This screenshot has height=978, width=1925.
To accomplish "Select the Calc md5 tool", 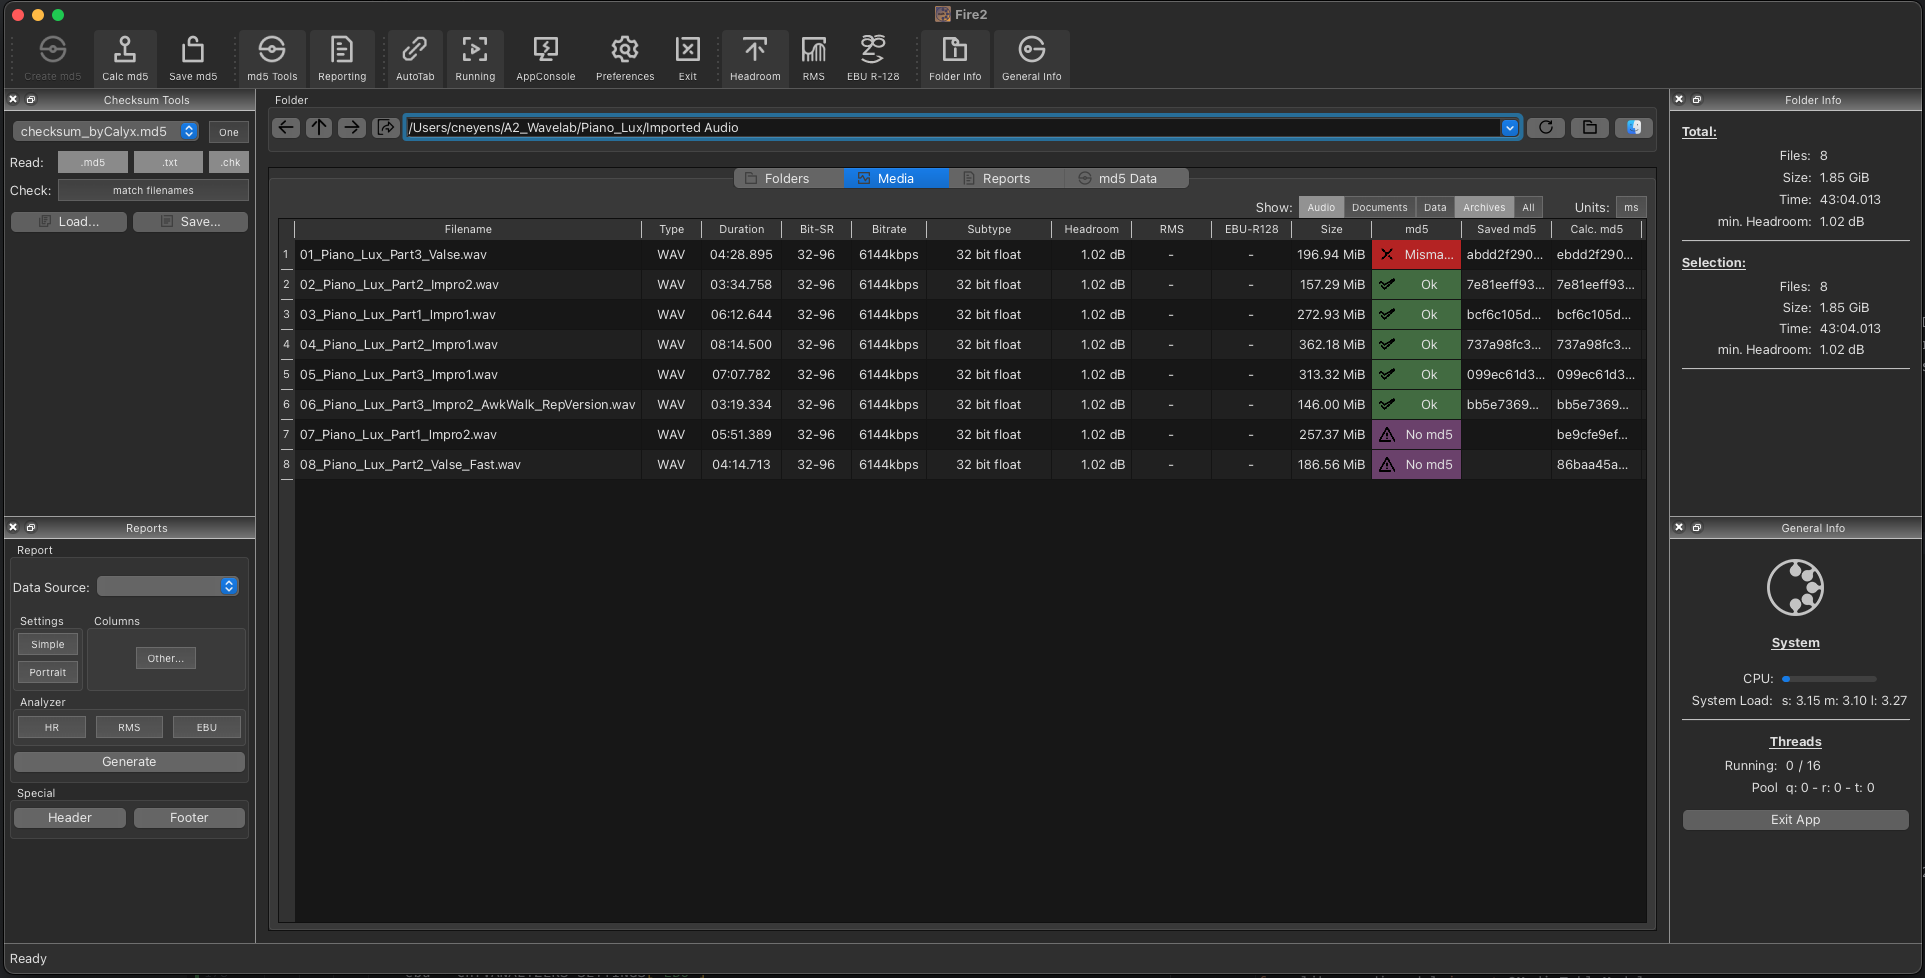I will [124, 57].
